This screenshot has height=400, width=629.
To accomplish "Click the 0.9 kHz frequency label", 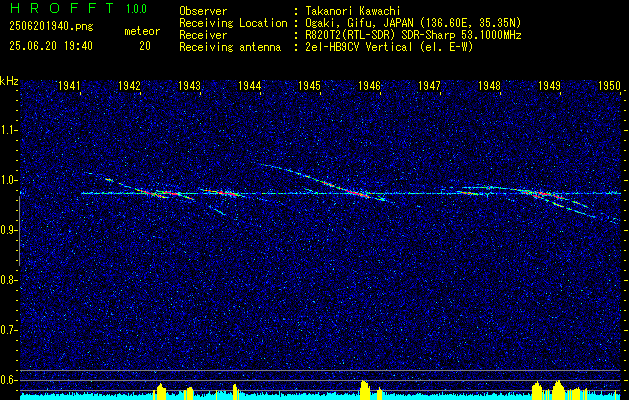I will point(9,230).
